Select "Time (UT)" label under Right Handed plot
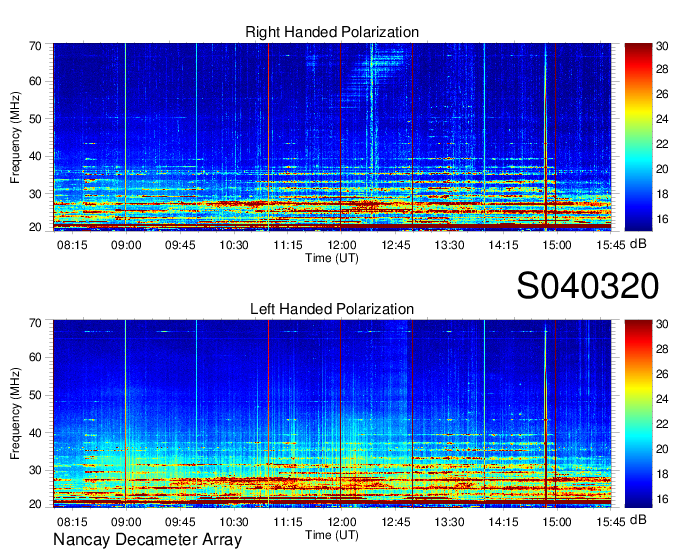The height and width of the screenshot is (552, 680). 332,258
